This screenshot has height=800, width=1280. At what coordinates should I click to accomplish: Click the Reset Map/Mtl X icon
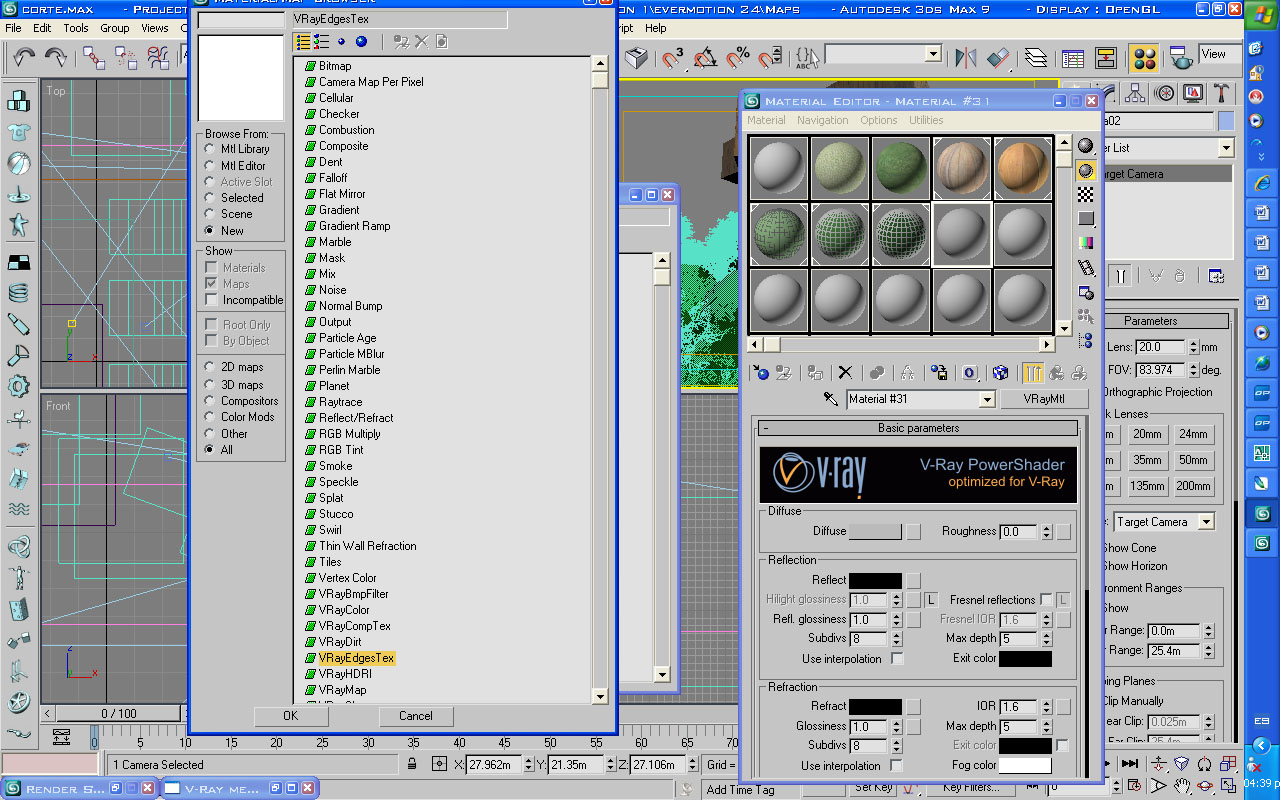point(845,373)
